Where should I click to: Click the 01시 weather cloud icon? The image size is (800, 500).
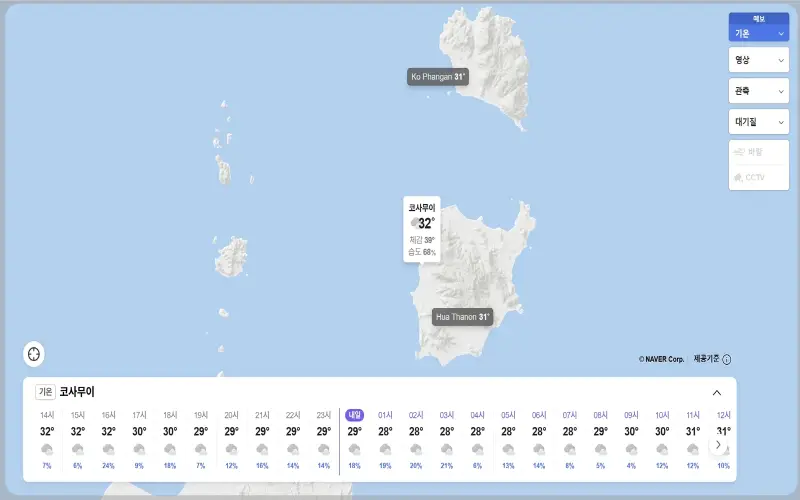point(385,449)
